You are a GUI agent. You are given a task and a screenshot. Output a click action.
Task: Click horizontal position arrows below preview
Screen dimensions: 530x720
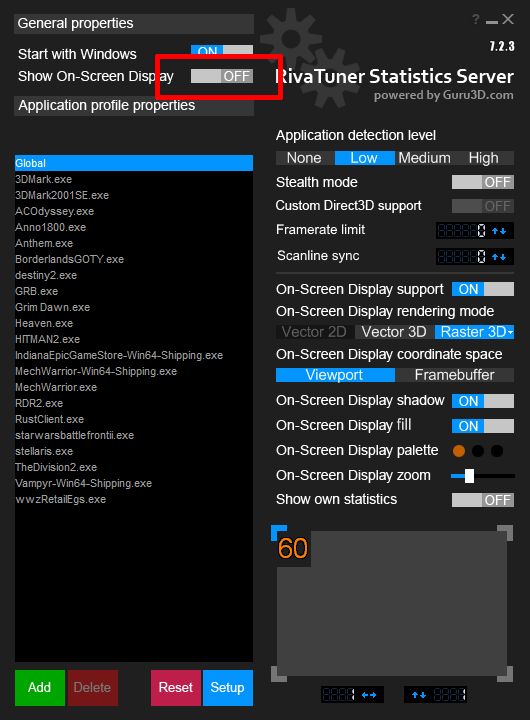369,695
